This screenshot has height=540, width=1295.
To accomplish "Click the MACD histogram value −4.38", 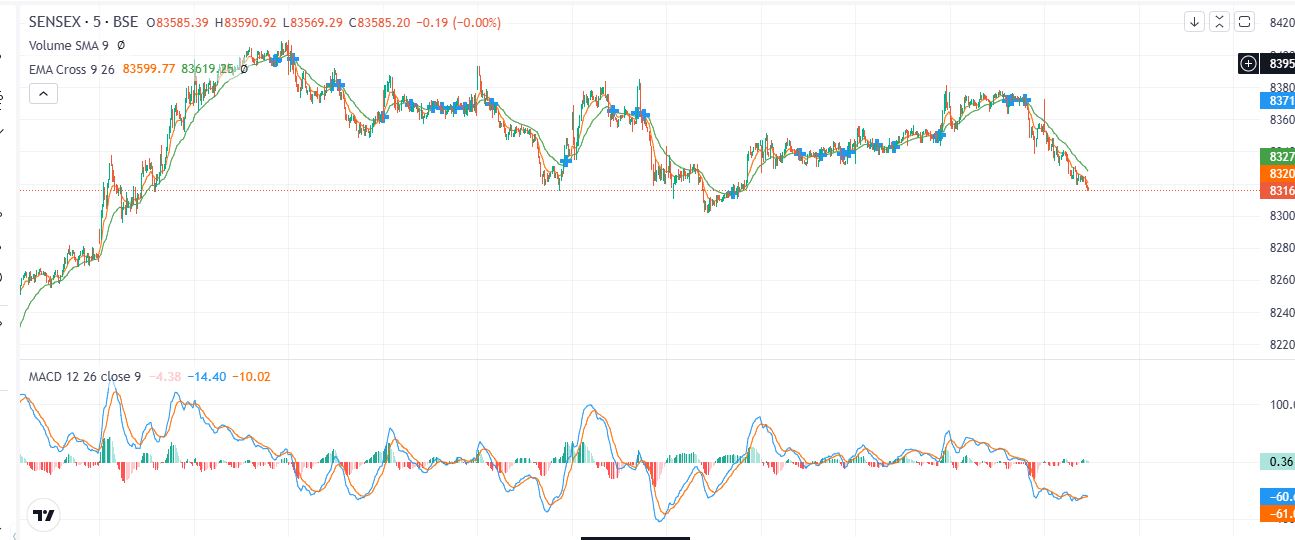I will (x=165, y=377).
